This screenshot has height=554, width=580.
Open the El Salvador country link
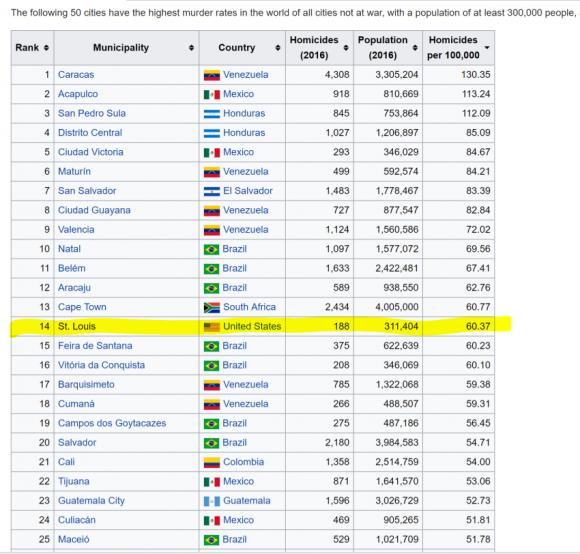tap(248, 191)
